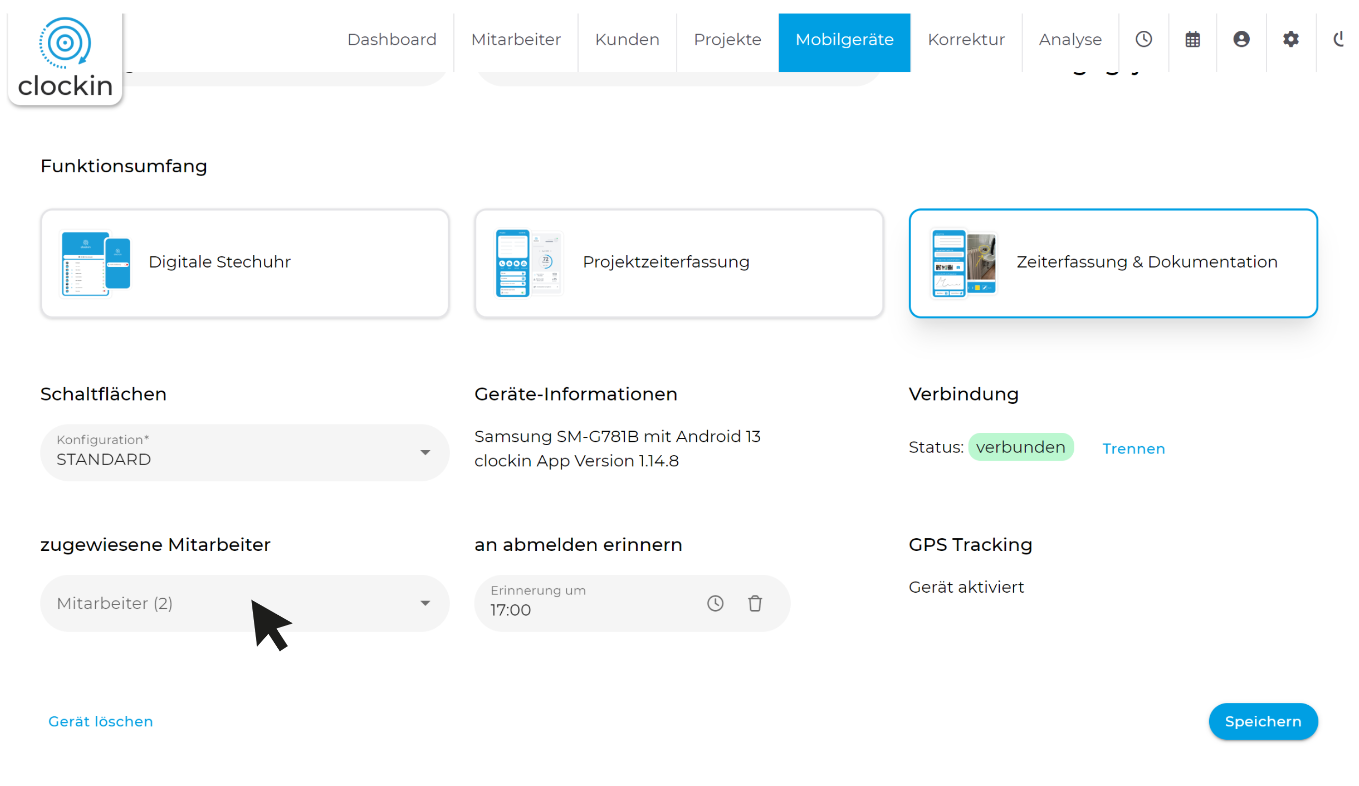This screenshot has height=786, width=1359.
Task: Click the an abmelden erinnern heading
Action: pos(579,545)
